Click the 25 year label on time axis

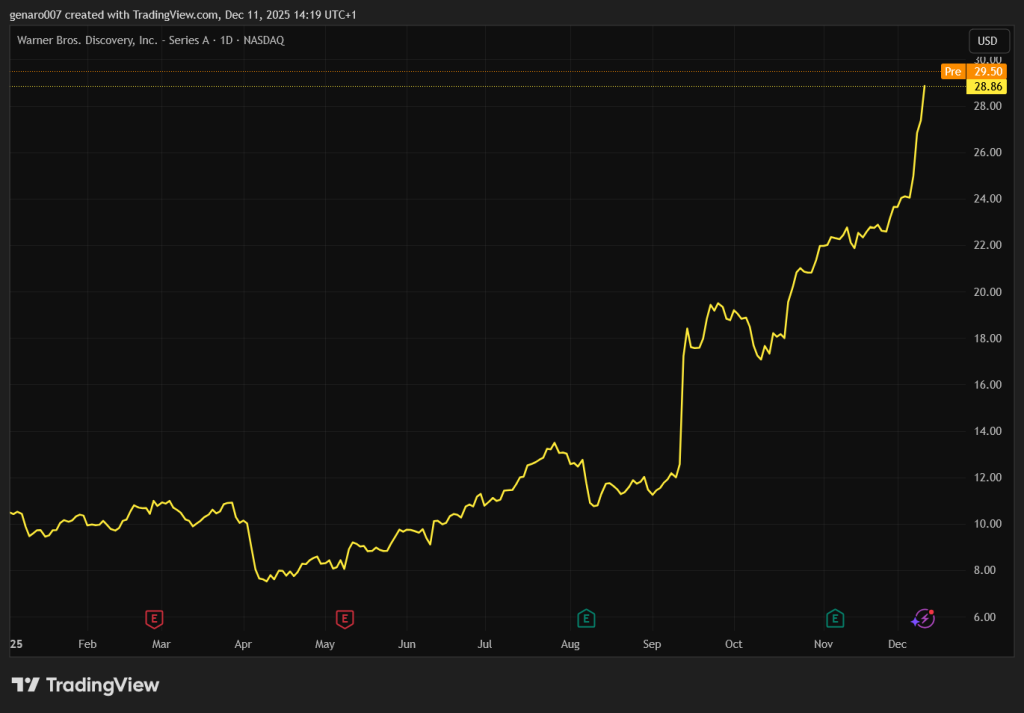click(x=16, y=645)
